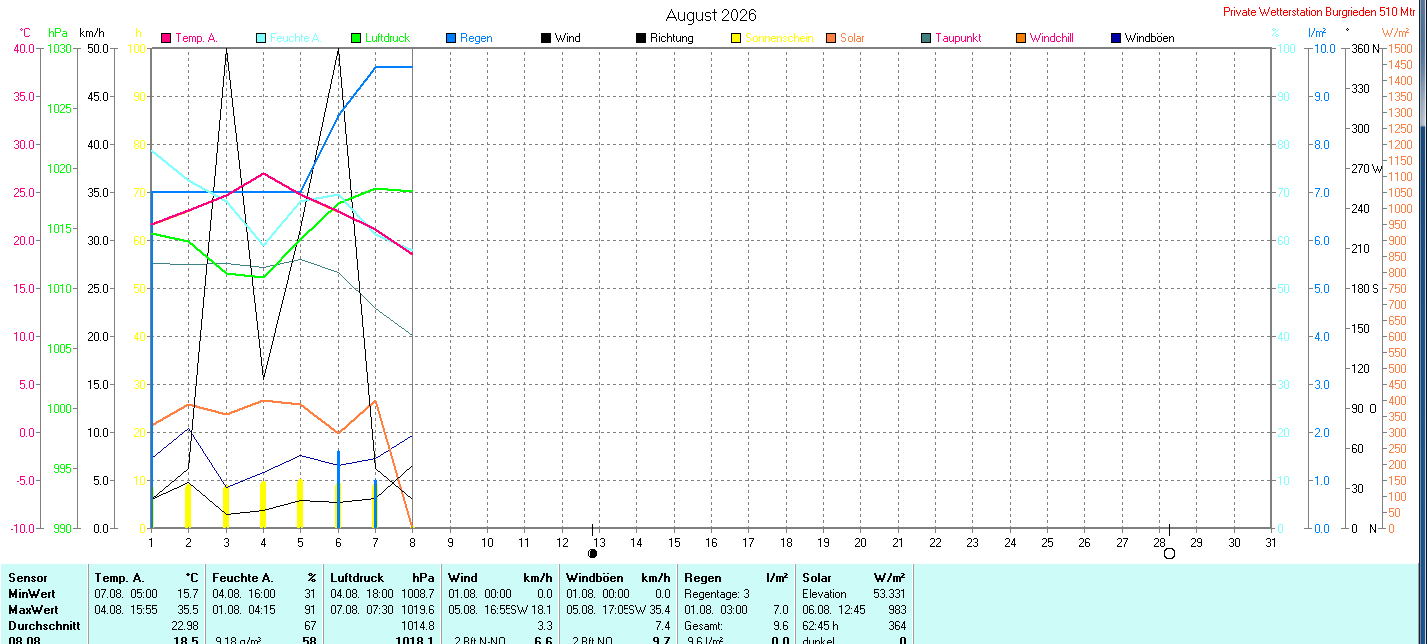The image size is (1427, 644).
Task: Click the pink Temp. A. legend color square
Action: (166, 38)
